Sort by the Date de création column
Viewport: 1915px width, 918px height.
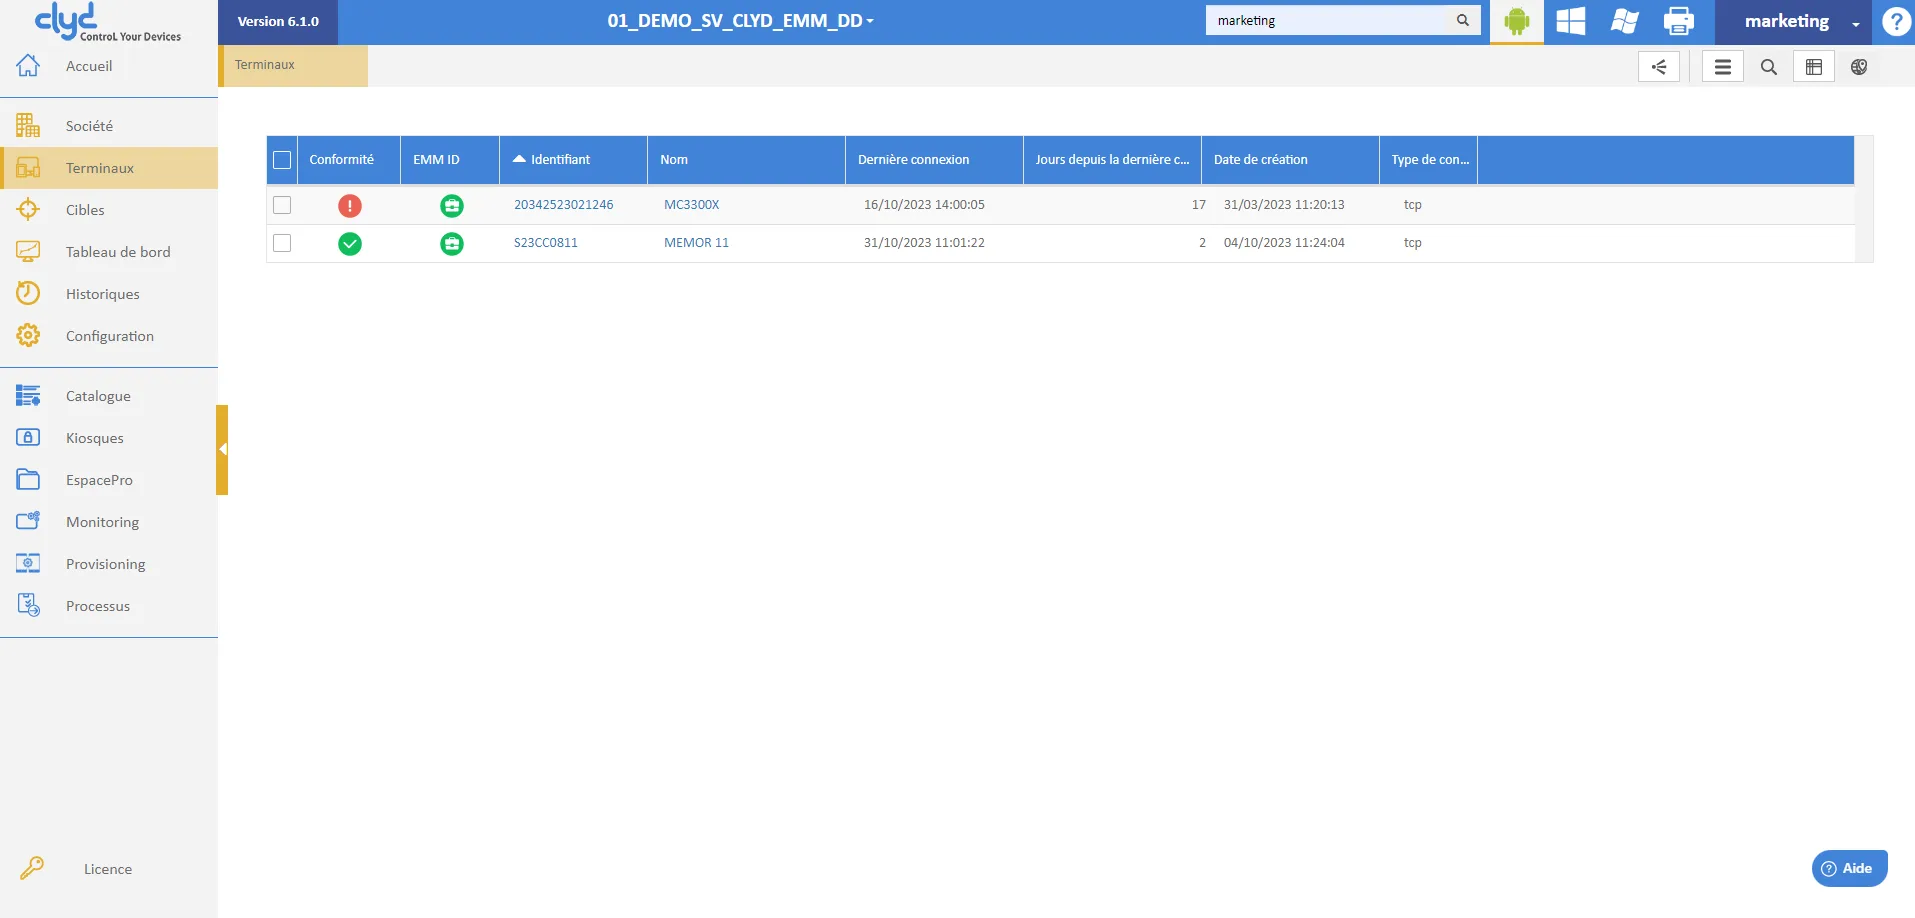pos(1290,160)
